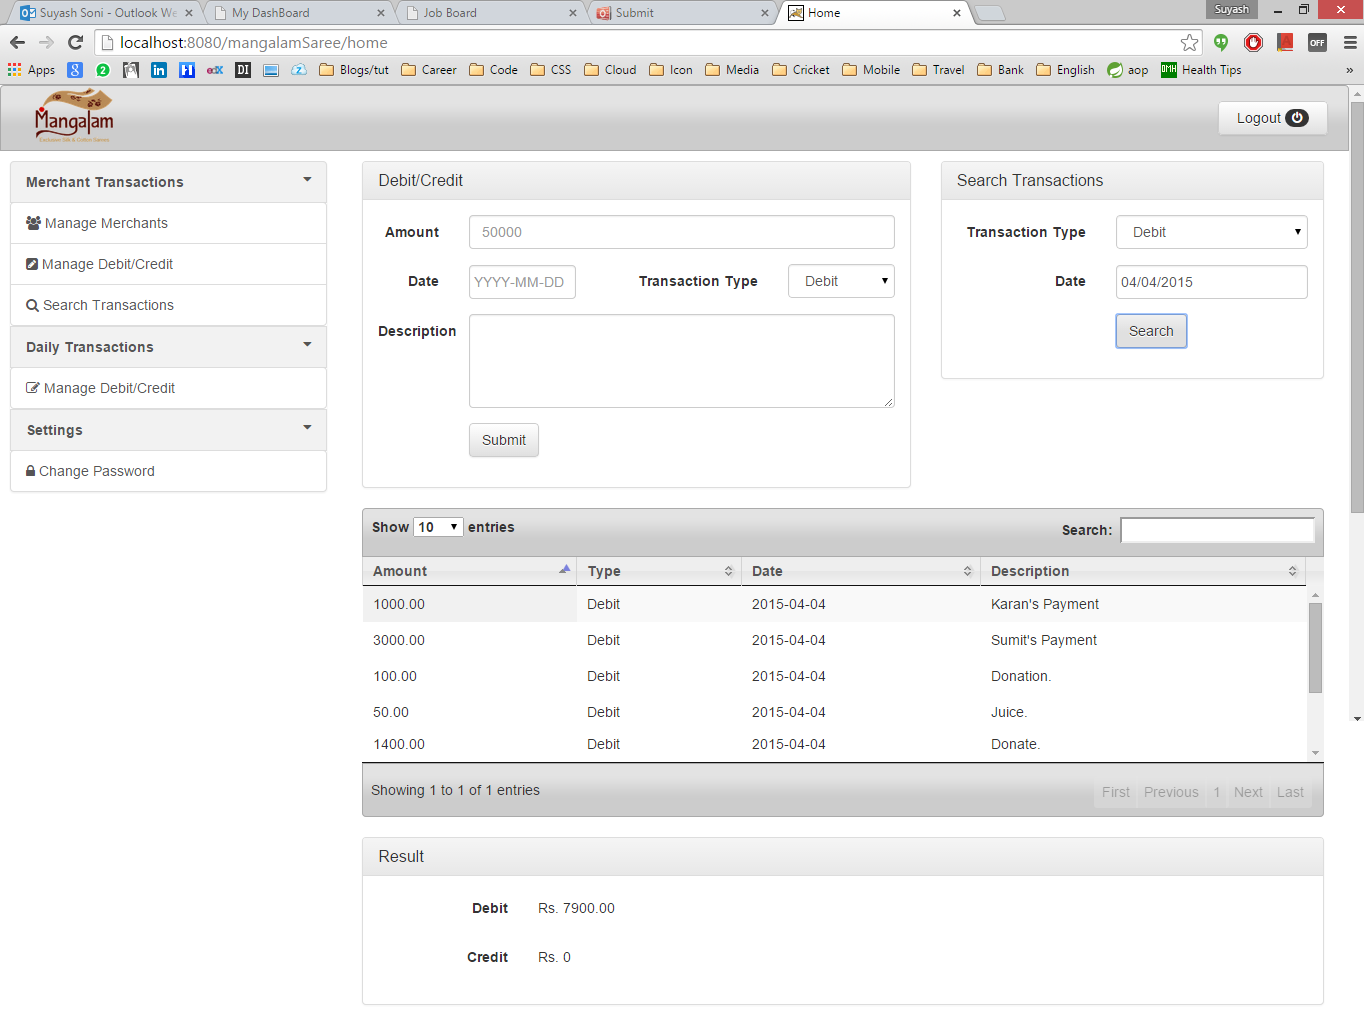
Task: Sort the table by Date column
Action: point(861,571)
